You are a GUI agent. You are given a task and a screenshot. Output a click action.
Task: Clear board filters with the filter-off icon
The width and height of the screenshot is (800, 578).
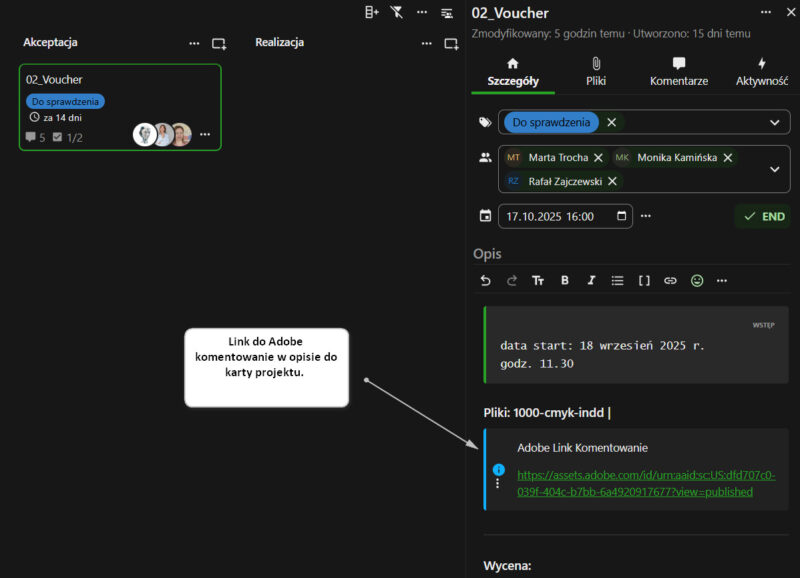pos(397,12)
